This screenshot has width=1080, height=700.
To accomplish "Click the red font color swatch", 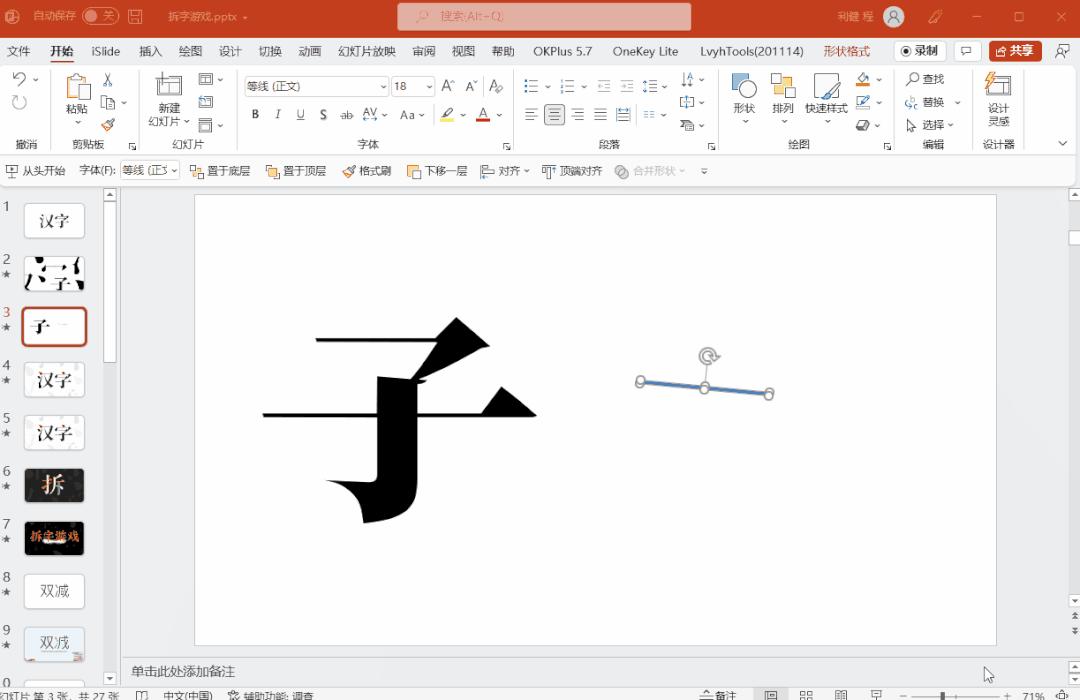I will tap(483, 116).
